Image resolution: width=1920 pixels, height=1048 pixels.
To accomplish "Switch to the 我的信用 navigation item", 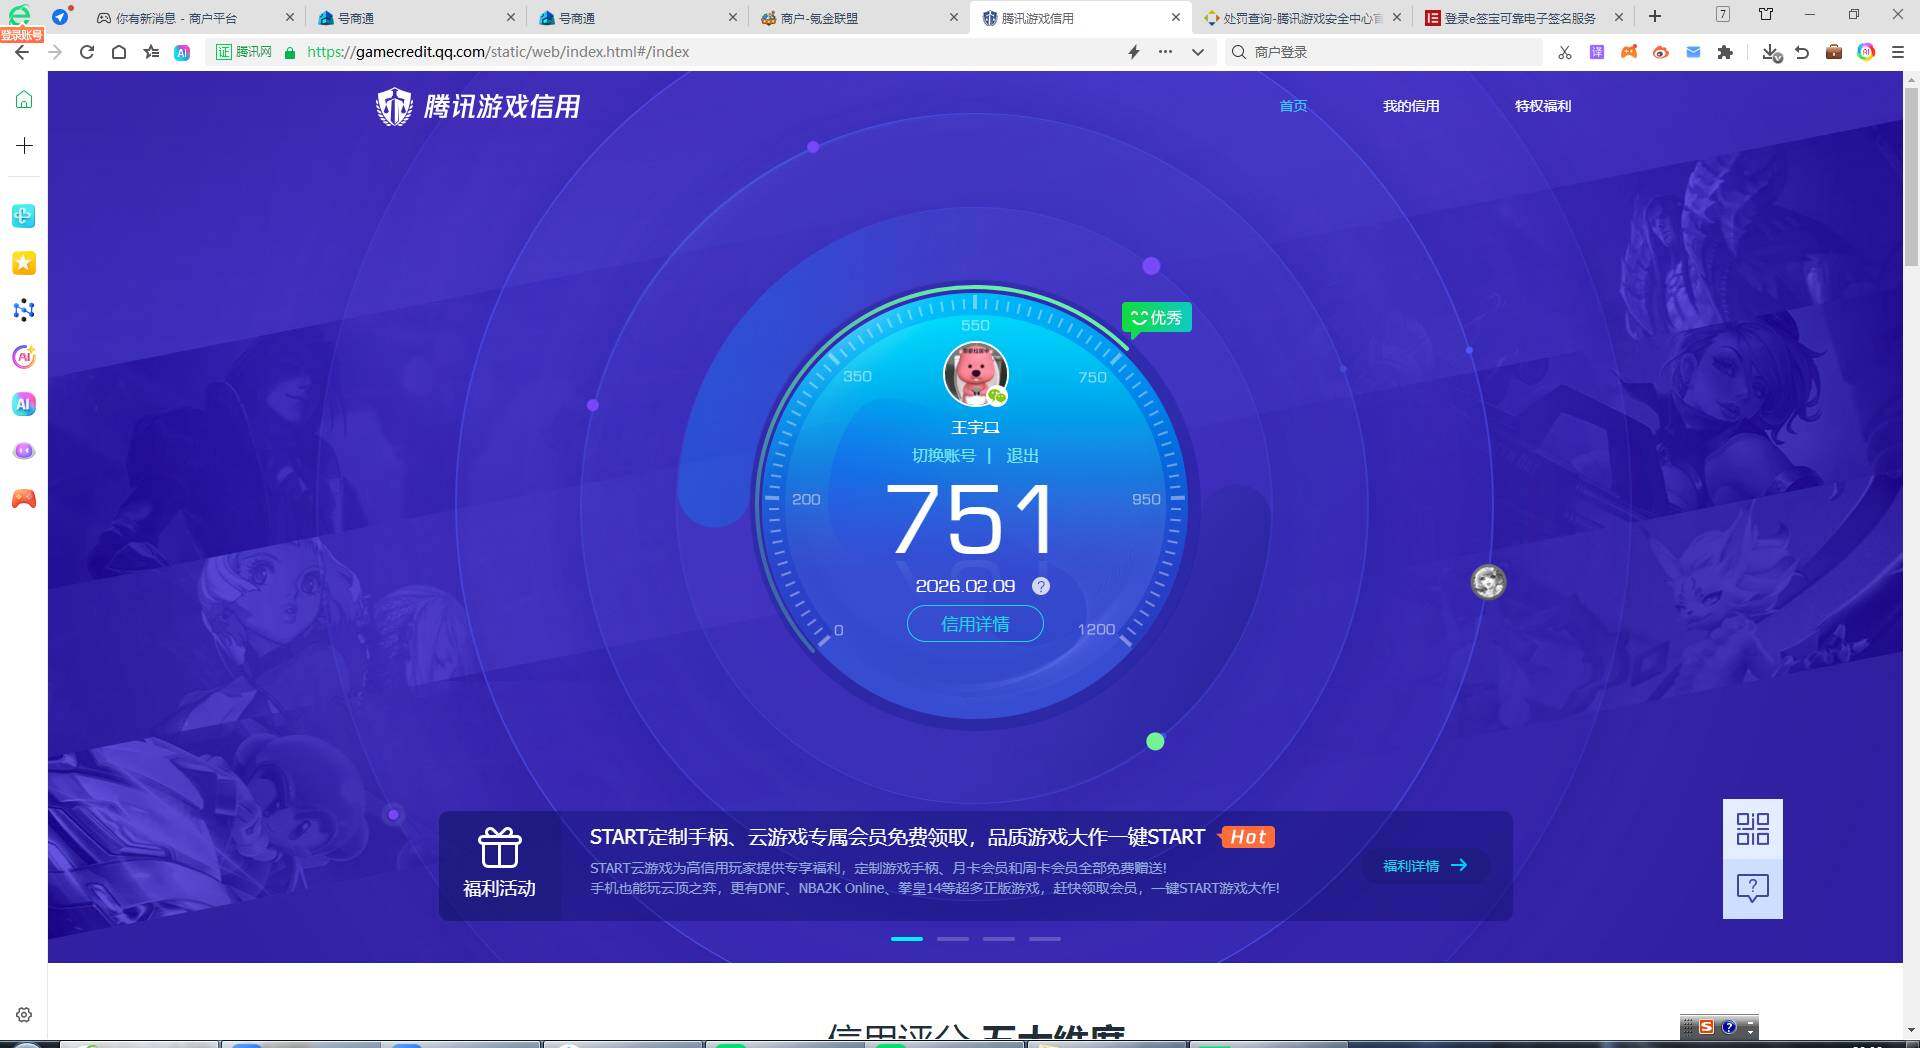I will coord(1411,106).
